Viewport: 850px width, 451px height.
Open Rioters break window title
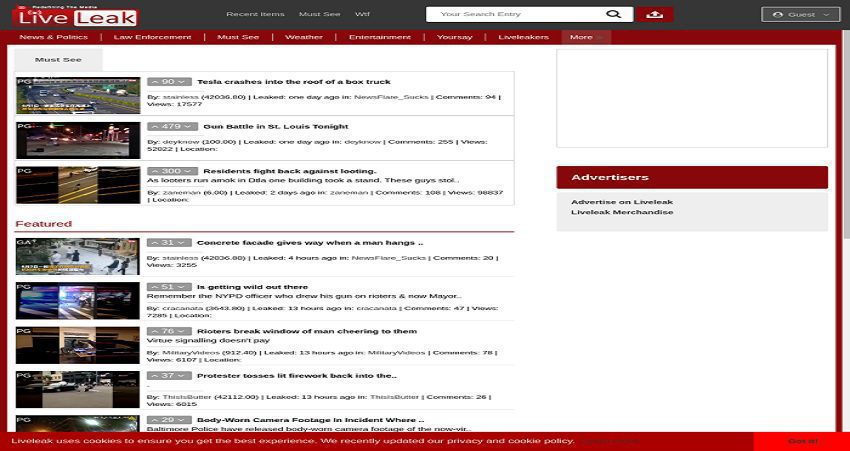point(307,331)
